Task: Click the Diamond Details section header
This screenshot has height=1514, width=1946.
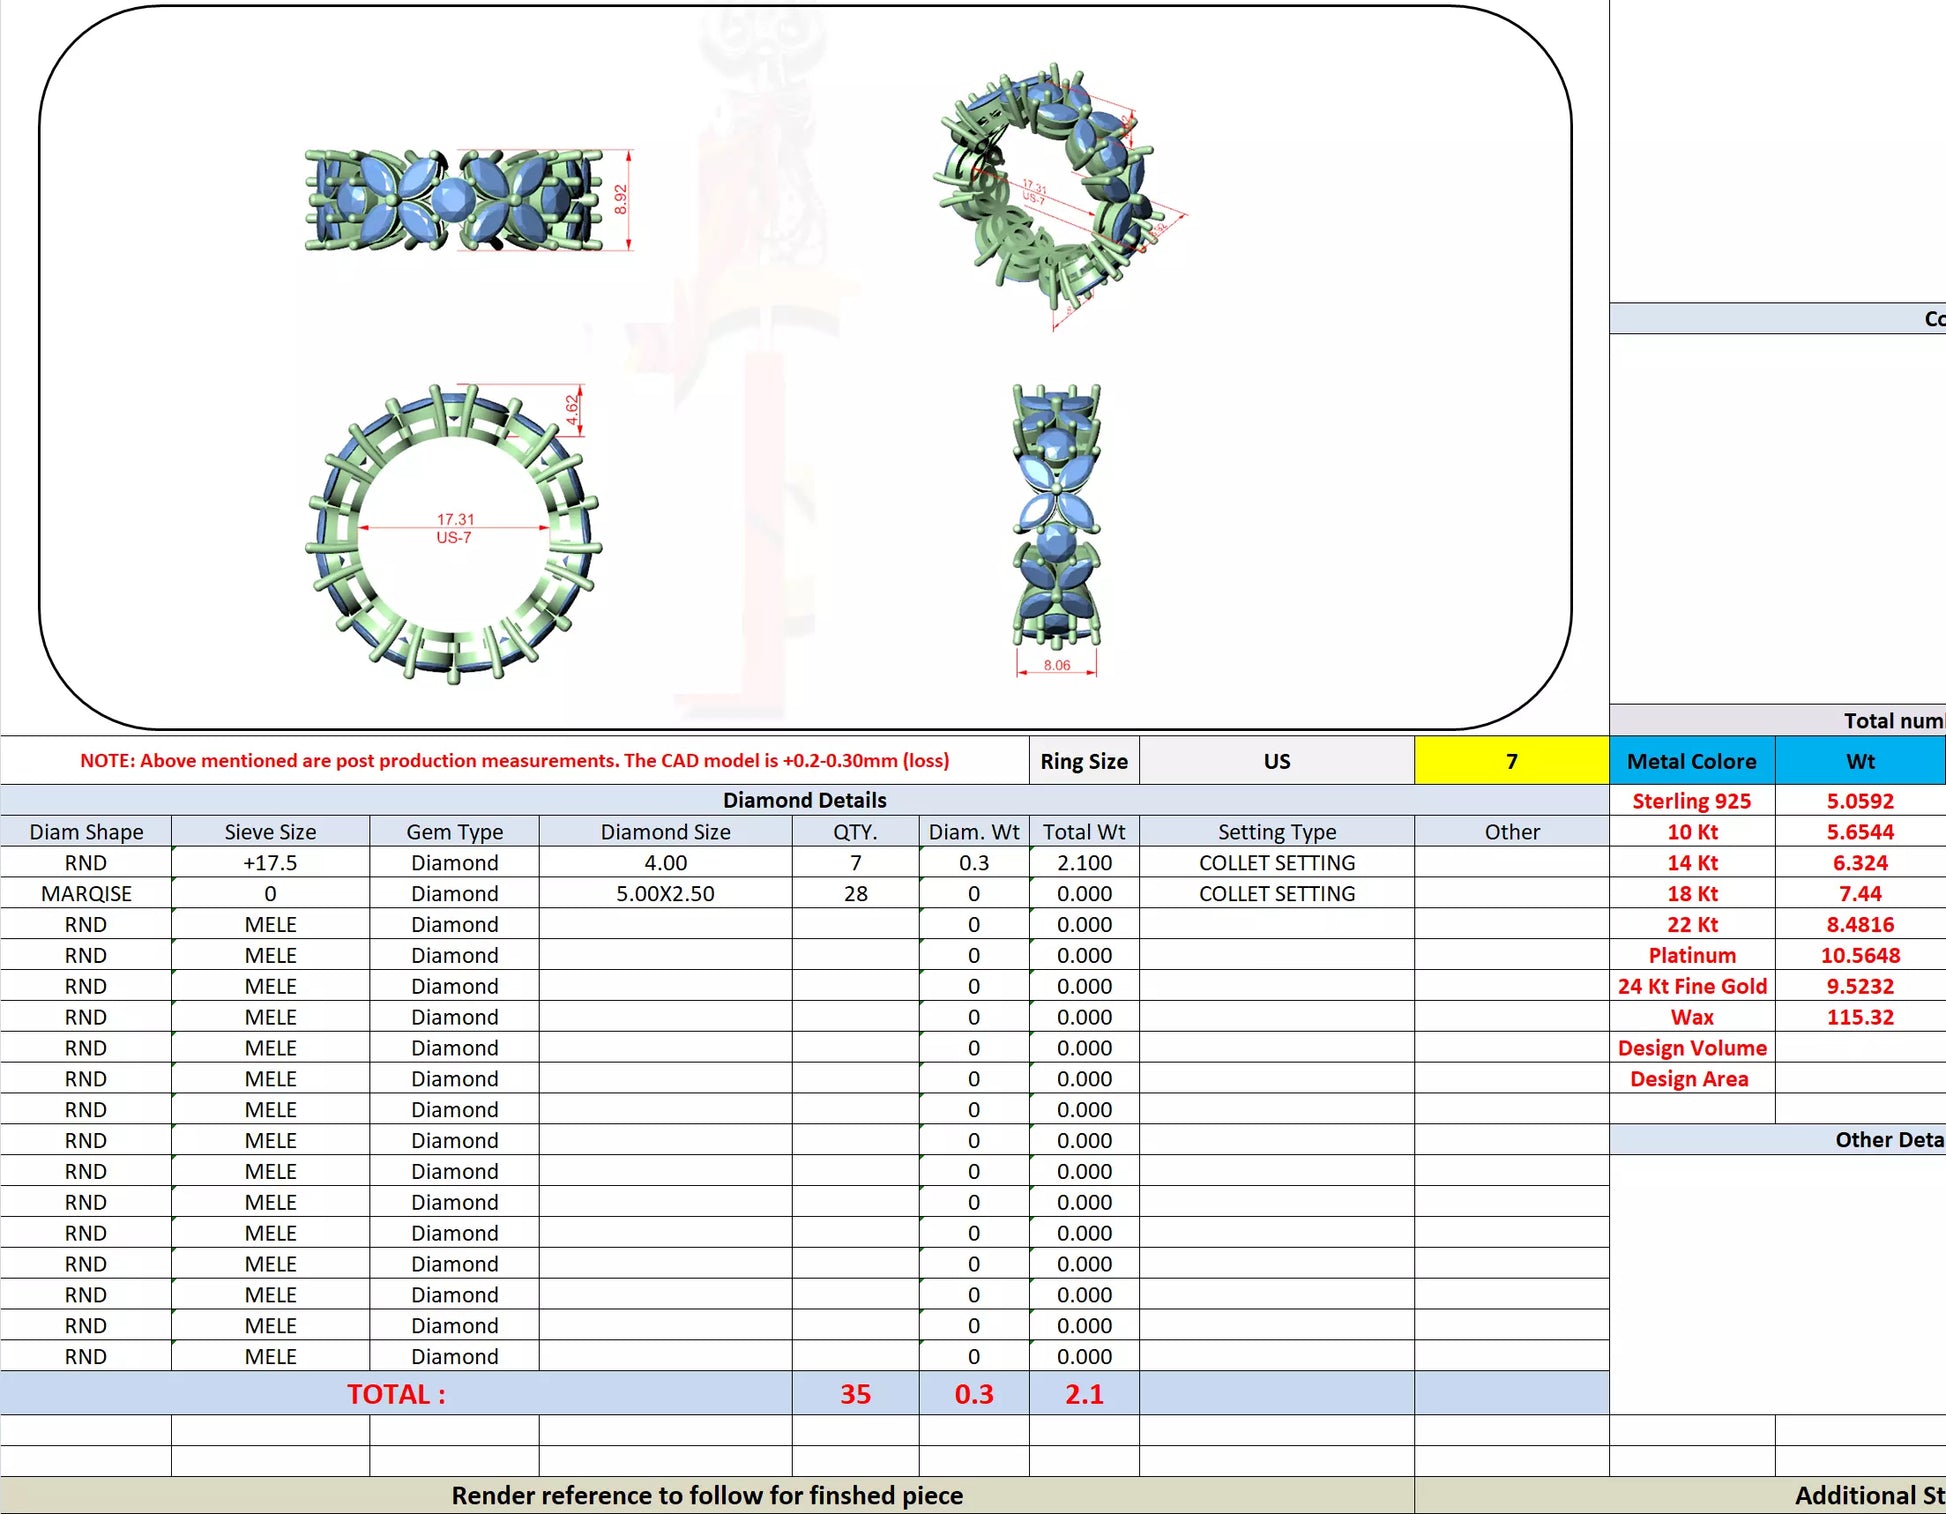Action: click(x=804, y=800)
